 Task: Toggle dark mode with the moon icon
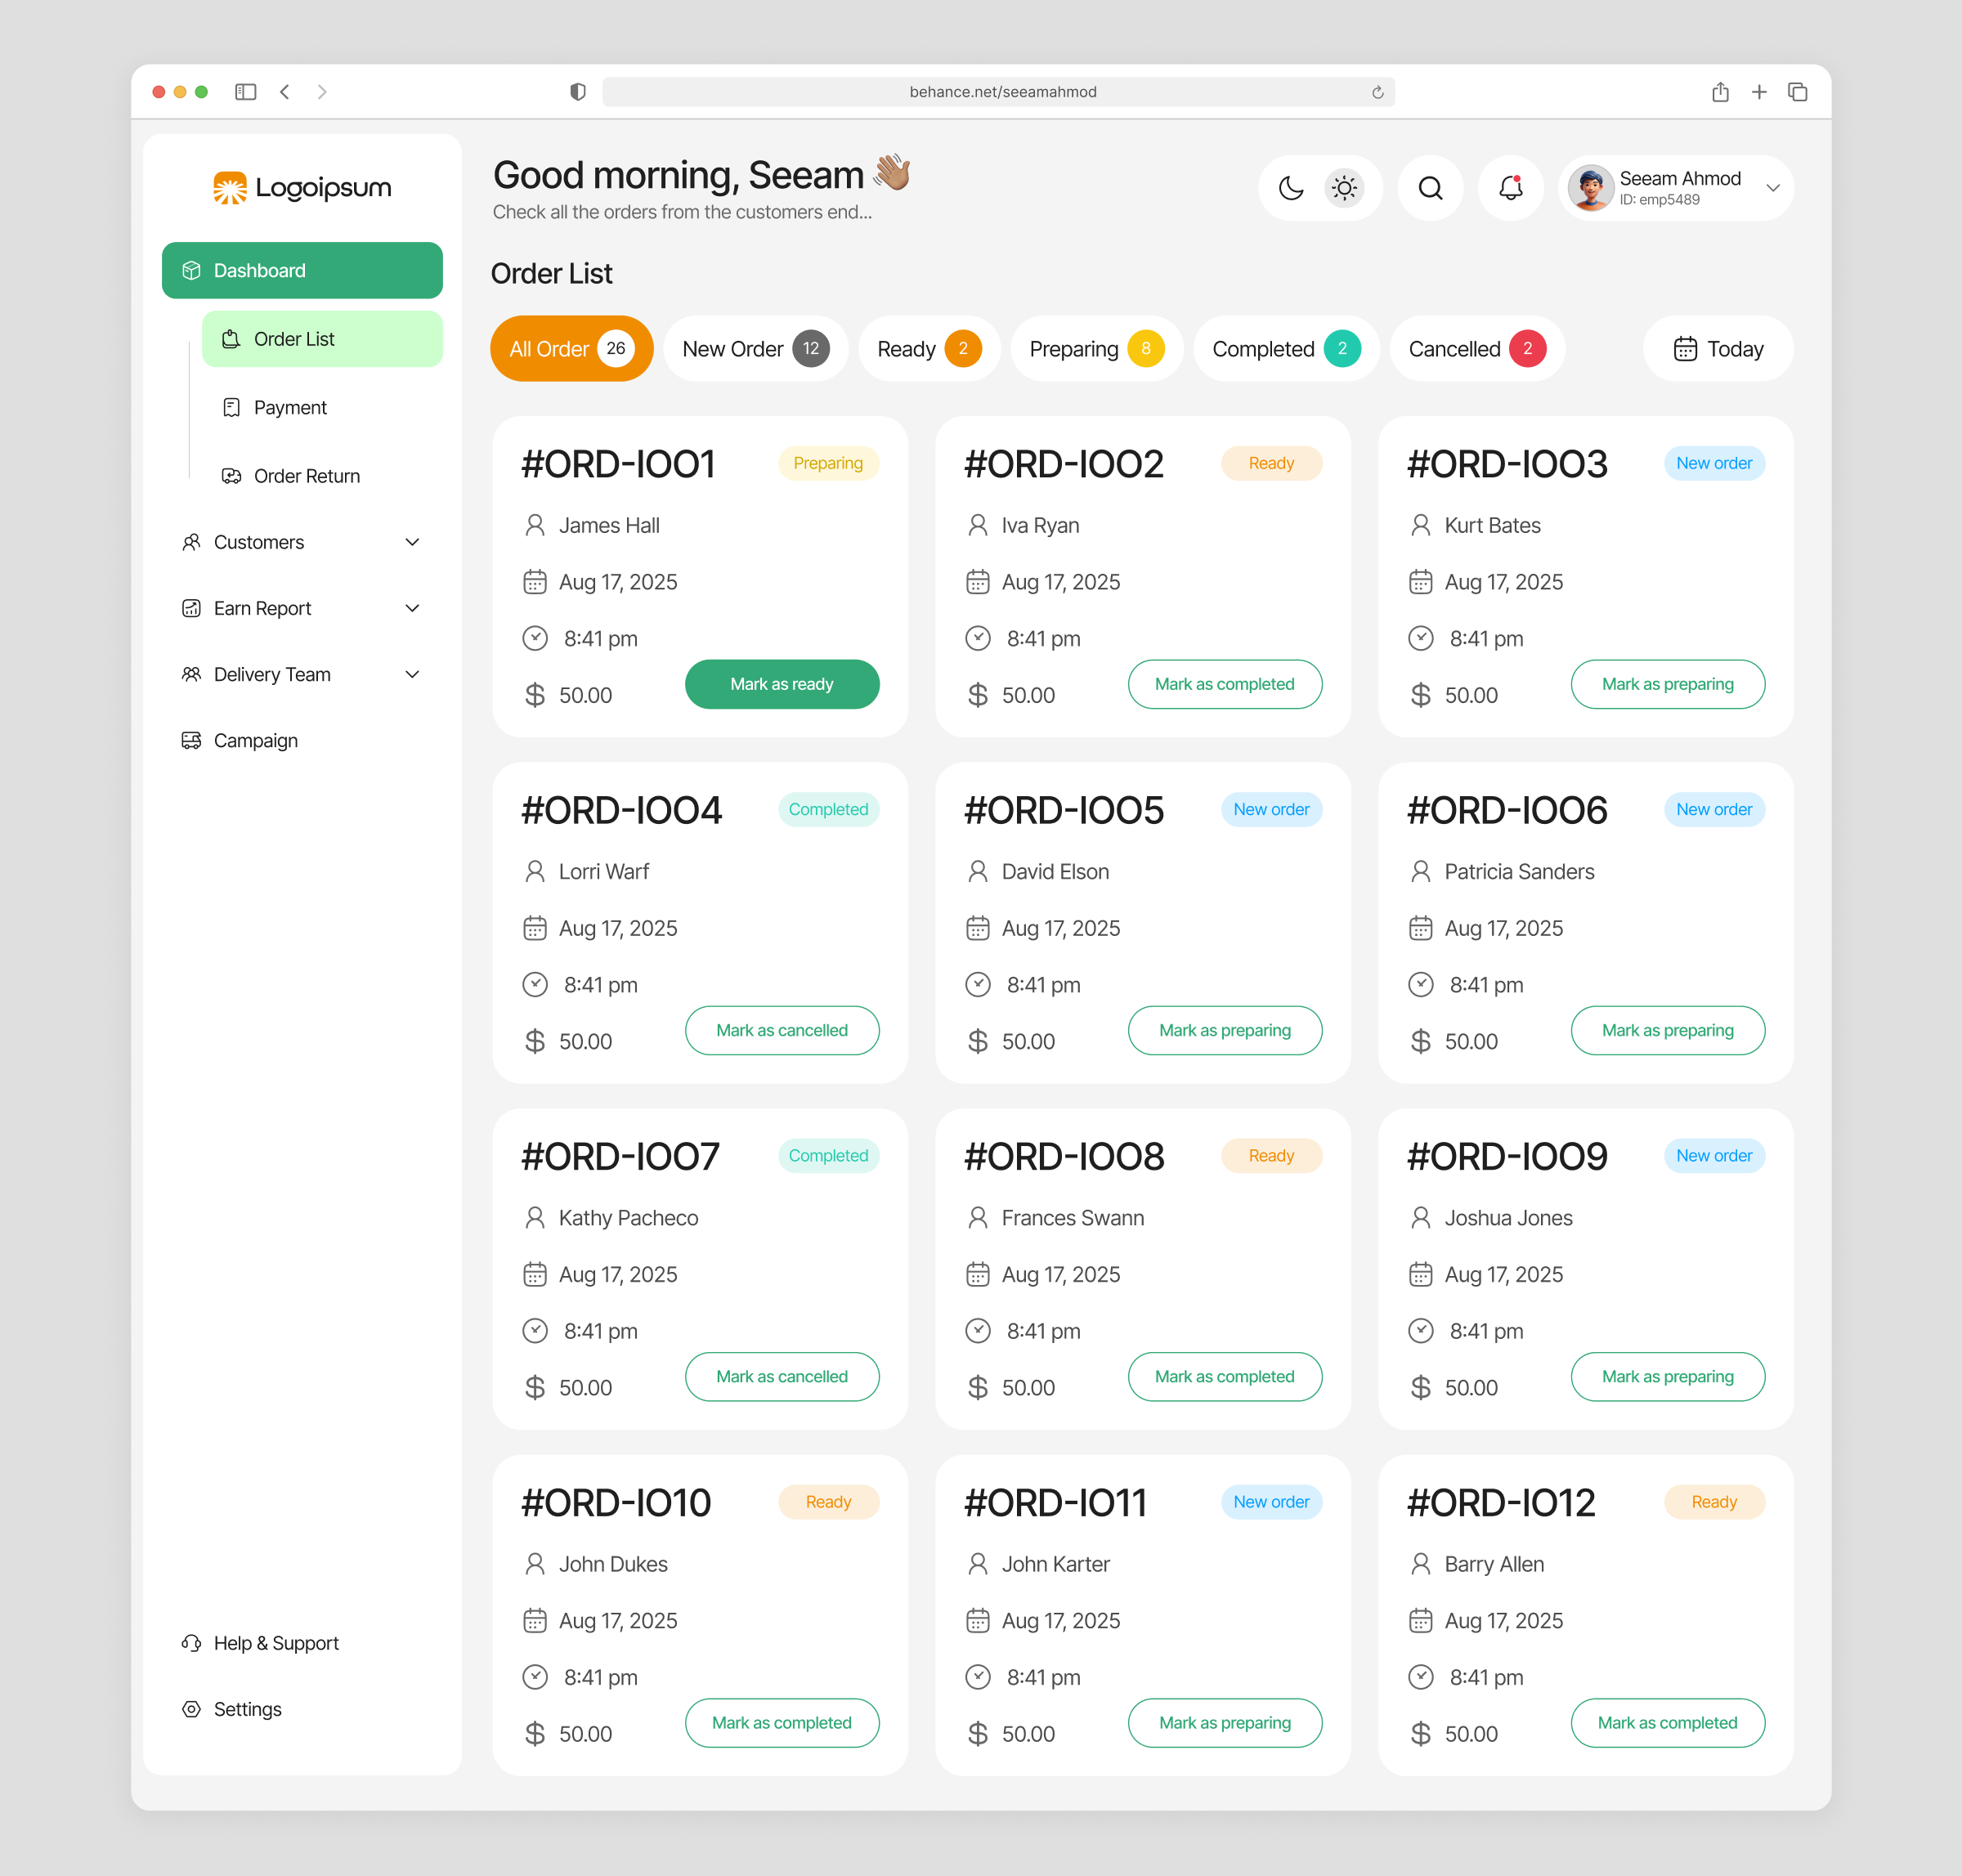tap(1291, 188)
